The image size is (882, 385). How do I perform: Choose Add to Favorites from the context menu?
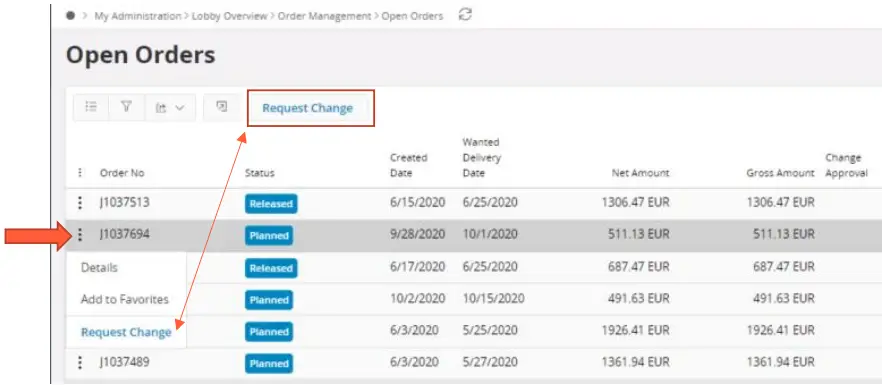(125, 299)
